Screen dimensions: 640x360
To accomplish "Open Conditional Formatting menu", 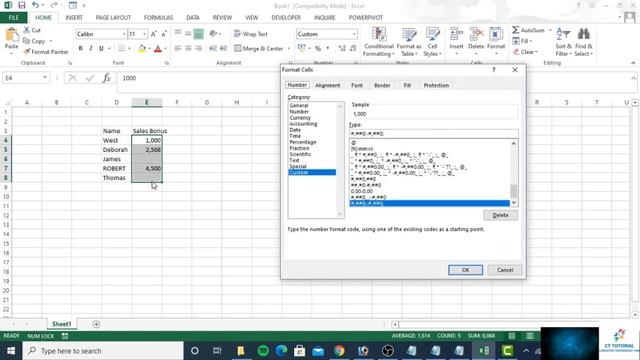I will [x=379, y=42].
